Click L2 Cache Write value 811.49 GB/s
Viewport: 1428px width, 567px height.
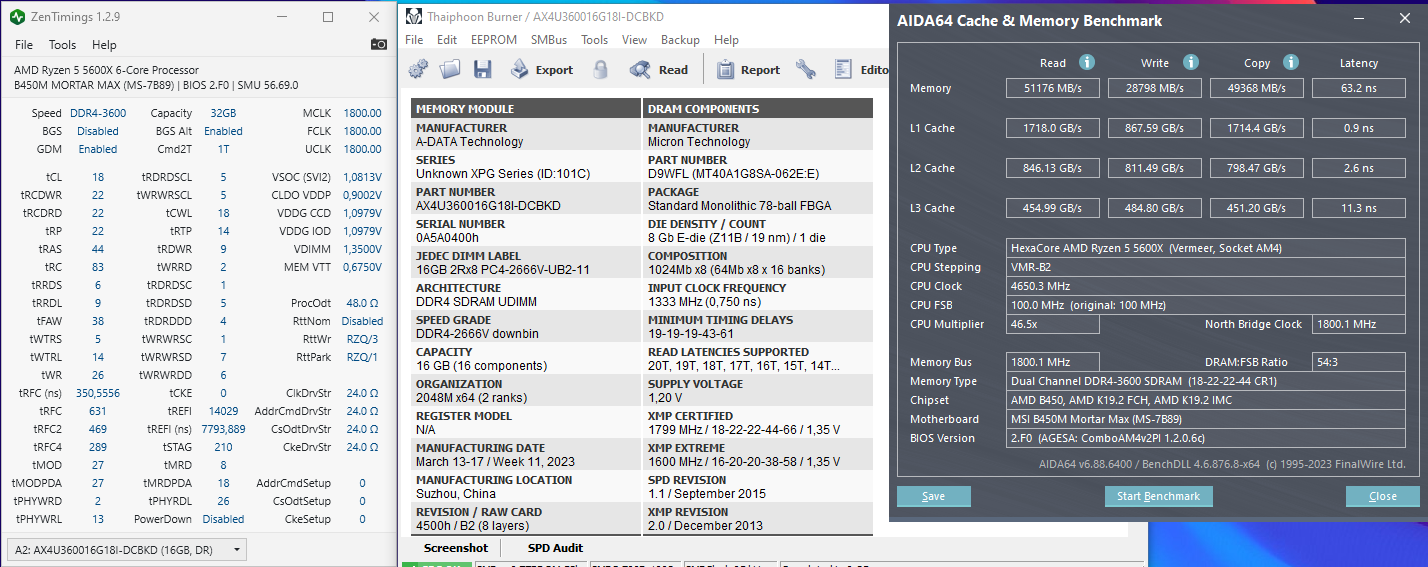coord(1155,168)
